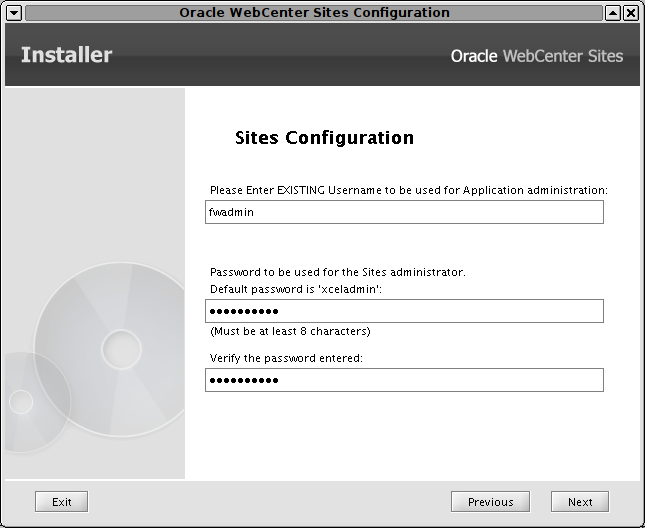Click the 'Must be at least 8 characters' note
The width and height of the screenshot is (645, 528).
point(290,331)
